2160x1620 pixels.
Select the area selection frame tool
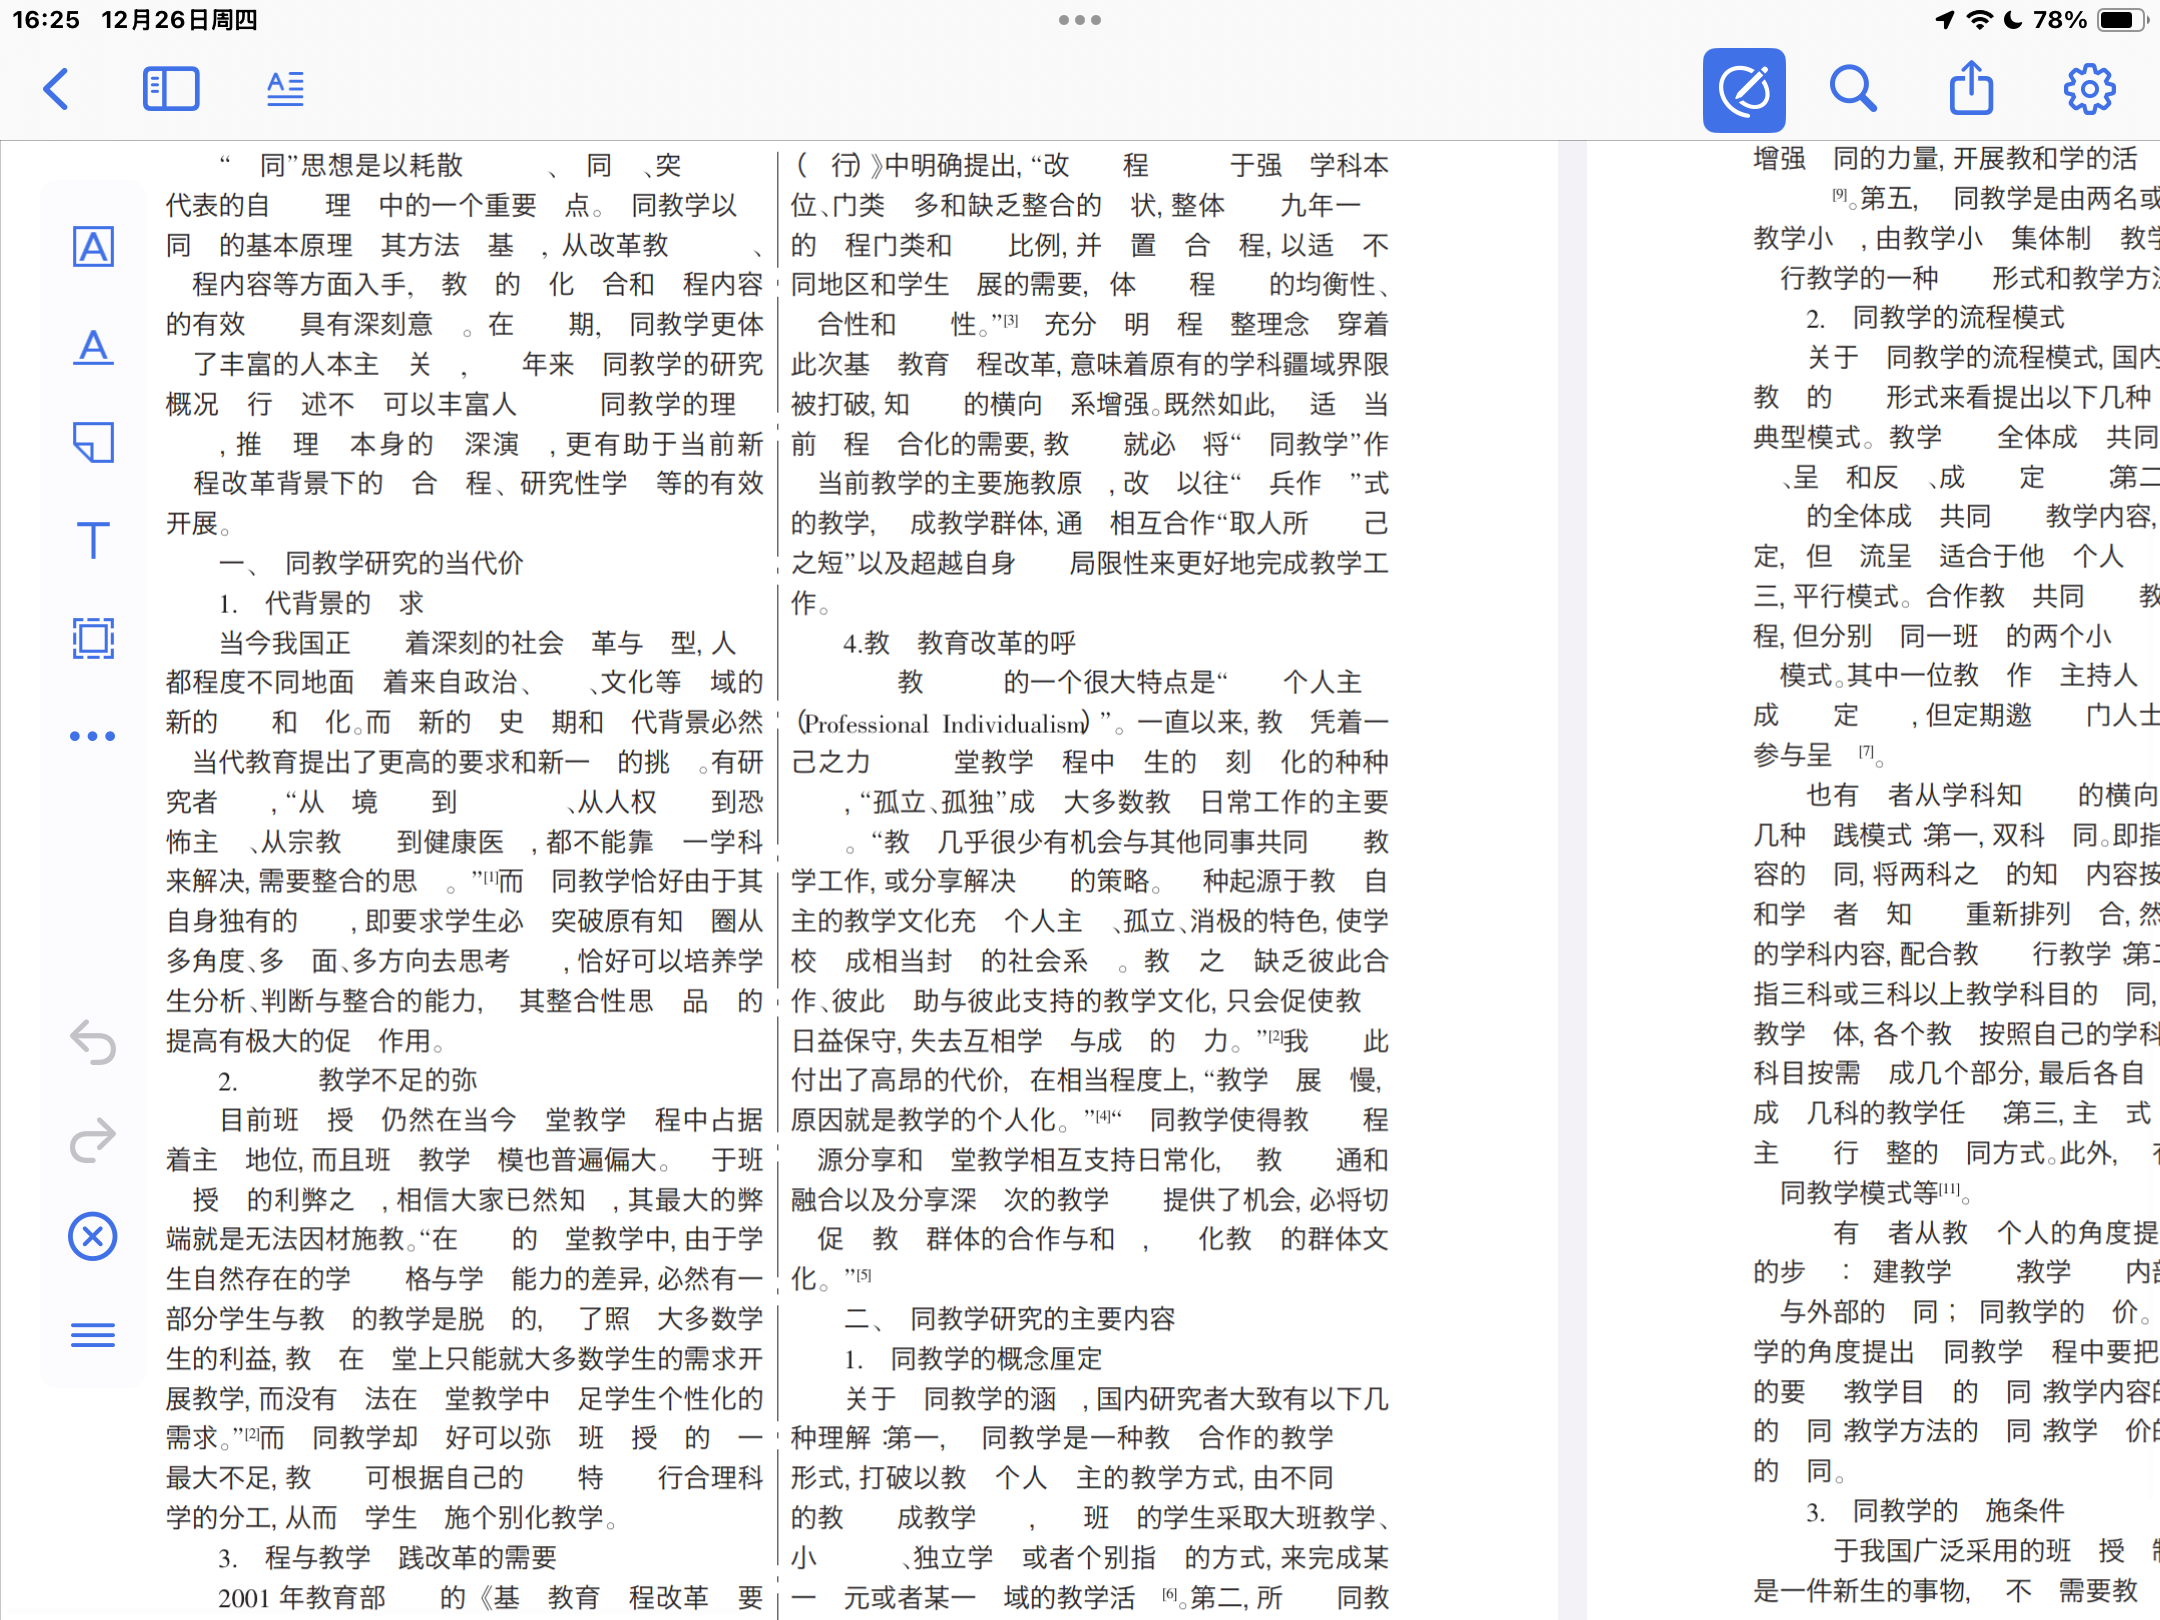pos(93,638)
